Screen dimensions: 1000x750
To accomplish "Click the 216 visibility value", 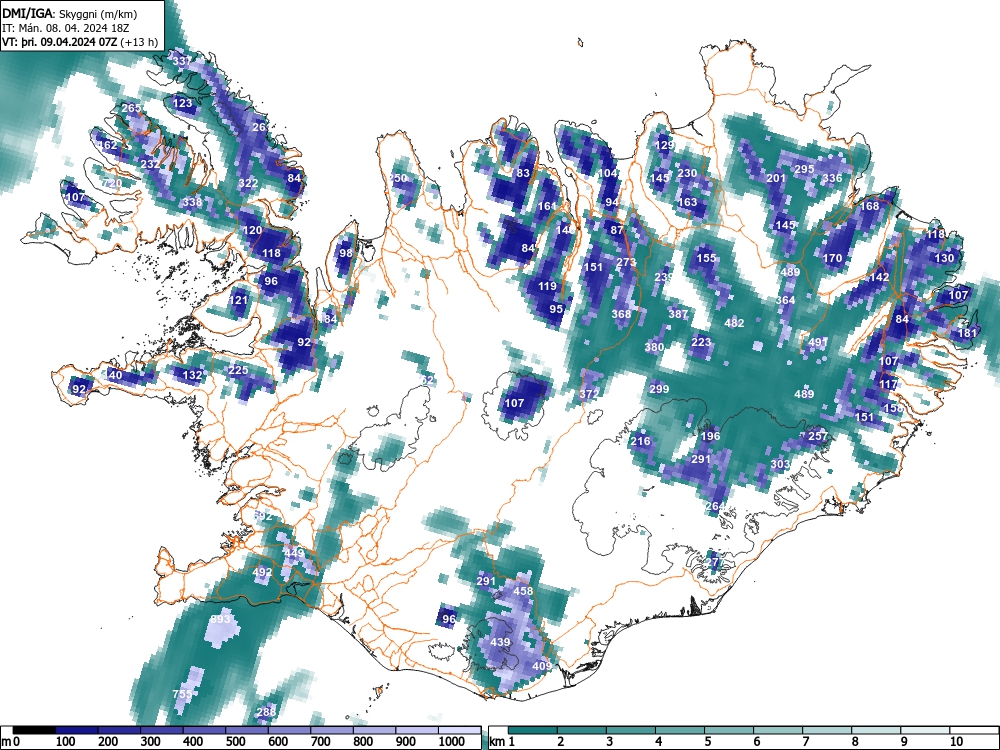I will pyautogui.click(x=640, y=441).
